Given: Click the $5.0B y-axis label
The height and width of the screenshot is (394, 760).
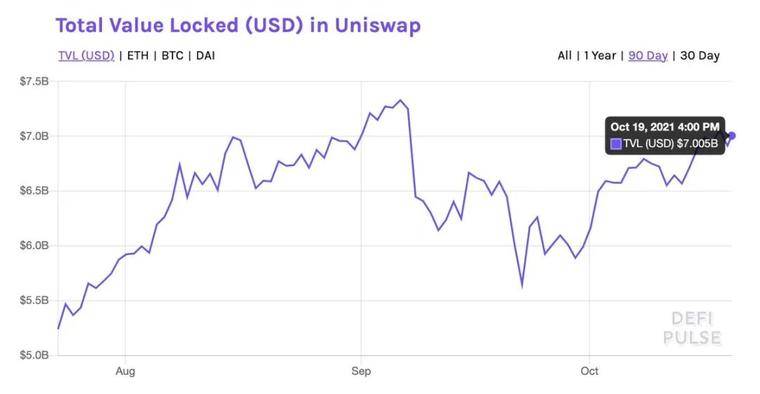Looking at the screenshot, I should (34, 355).
